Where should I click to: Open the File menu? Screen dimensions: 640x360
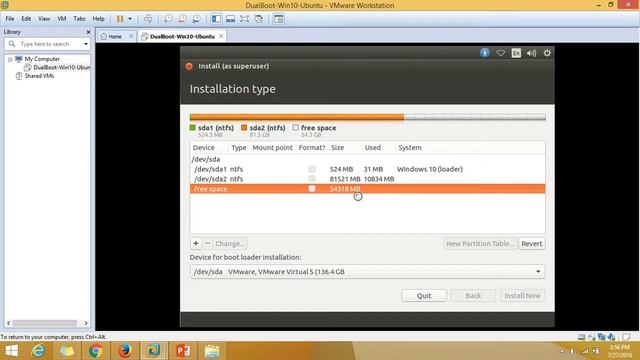click(10, 19)
